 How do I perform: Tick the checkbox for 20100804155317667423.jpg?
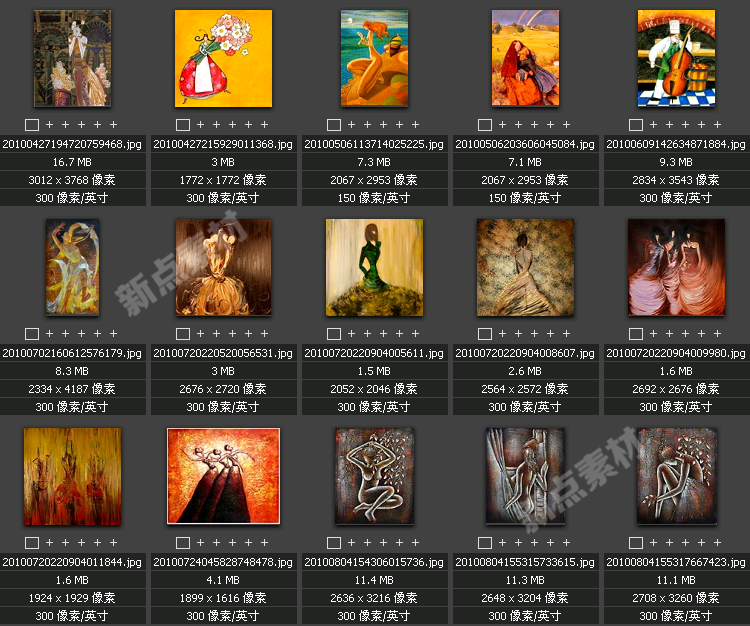click(636, 543)
